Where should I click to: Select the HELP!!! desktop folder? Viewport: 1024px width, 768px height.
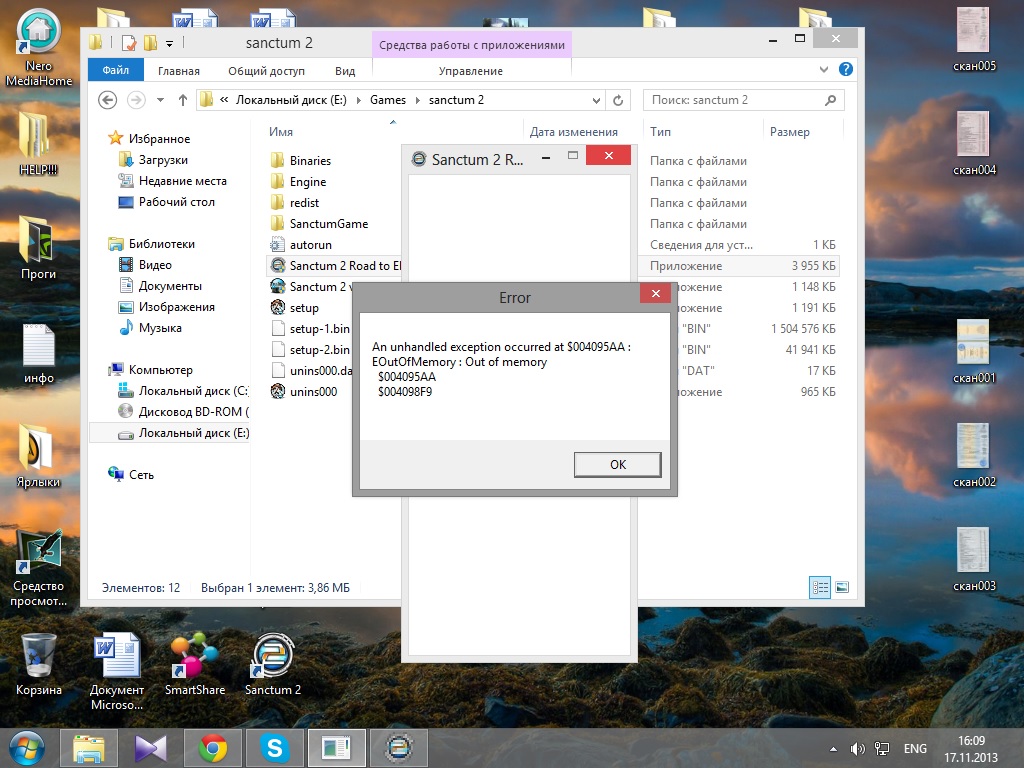pos(39,143)
